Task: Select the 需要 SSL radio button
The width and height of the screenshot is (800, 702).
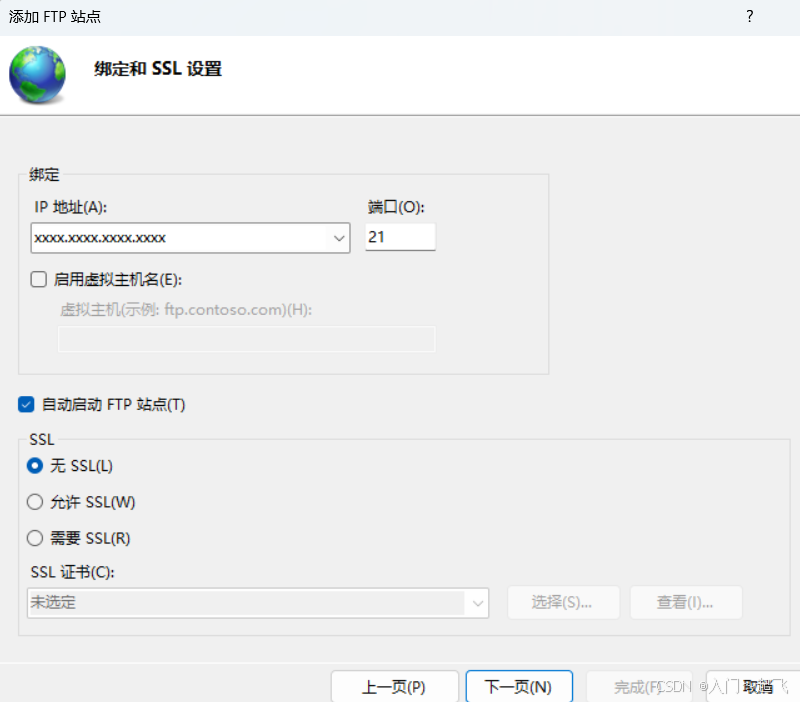Action: pos(35,538)
